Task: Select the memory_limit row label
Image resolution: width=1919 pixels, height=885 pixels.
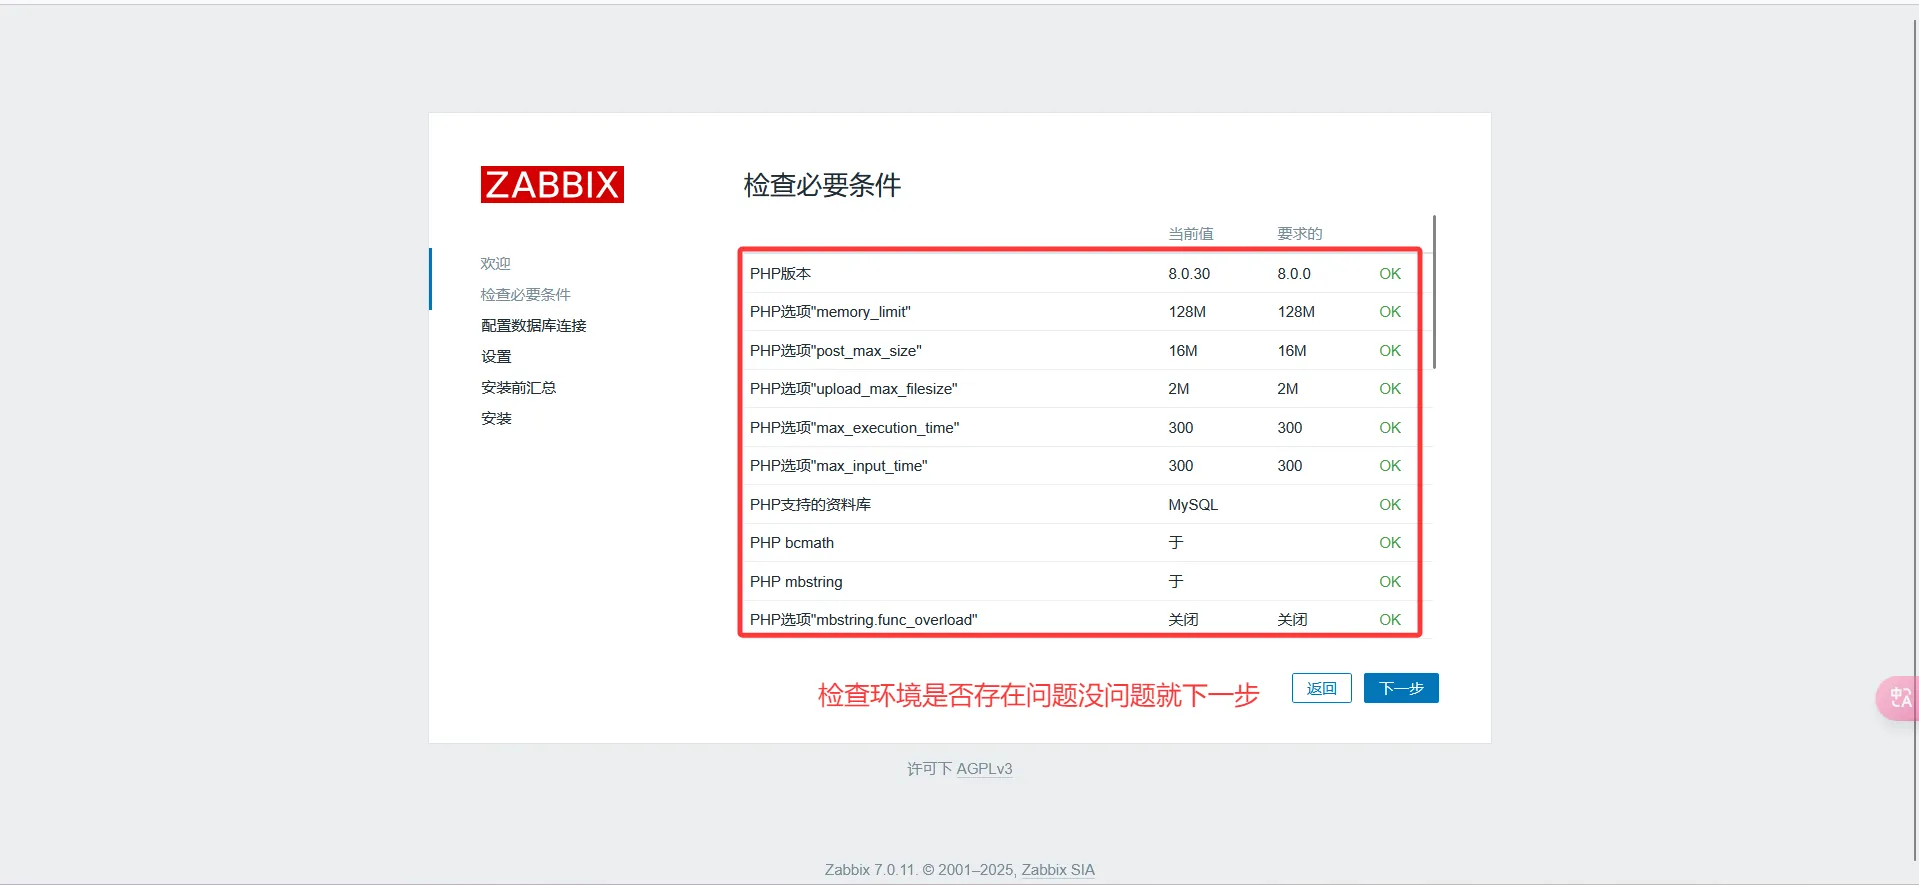Action: (830, 312)
